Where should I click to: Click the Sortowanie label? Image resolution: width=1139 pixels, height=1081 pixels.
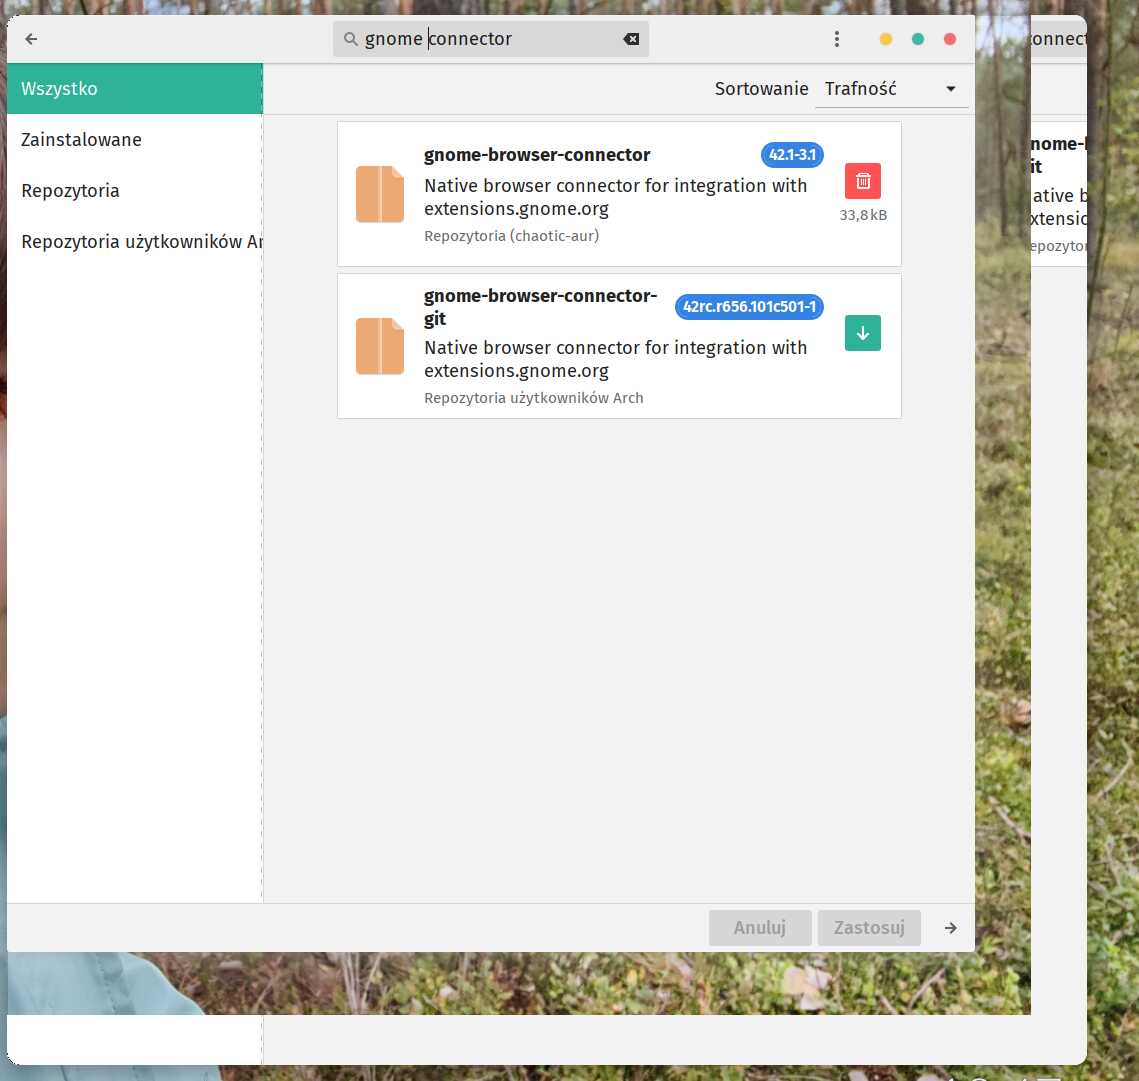tap(761, 89)
